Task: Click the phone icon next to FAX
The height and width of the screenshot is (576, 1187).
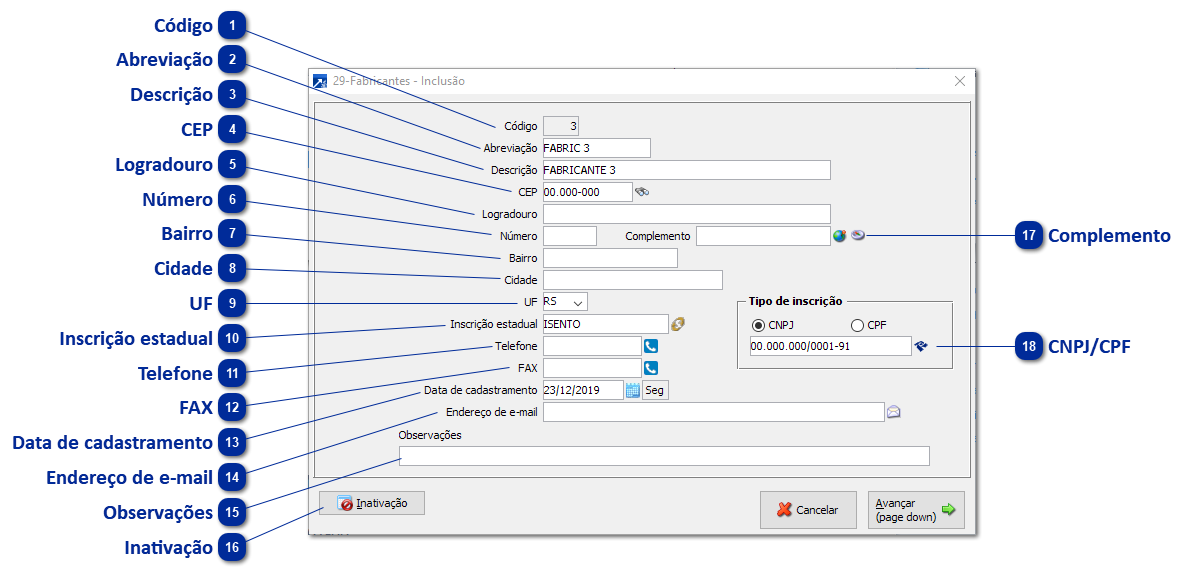Action: pyautogui.click(x=650, y=368)
